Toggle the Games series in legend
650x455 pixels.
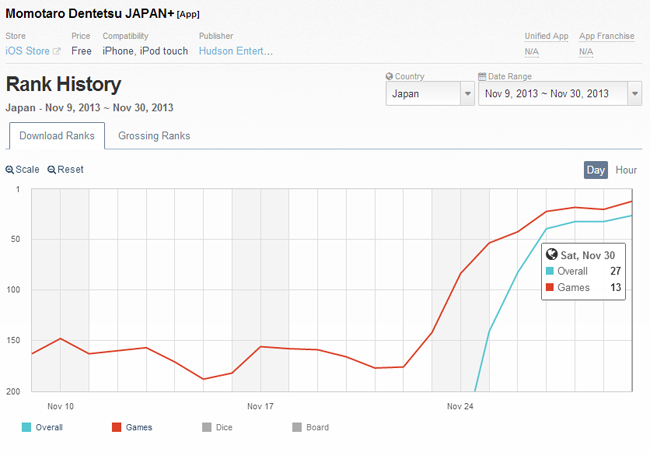[132, 427]
